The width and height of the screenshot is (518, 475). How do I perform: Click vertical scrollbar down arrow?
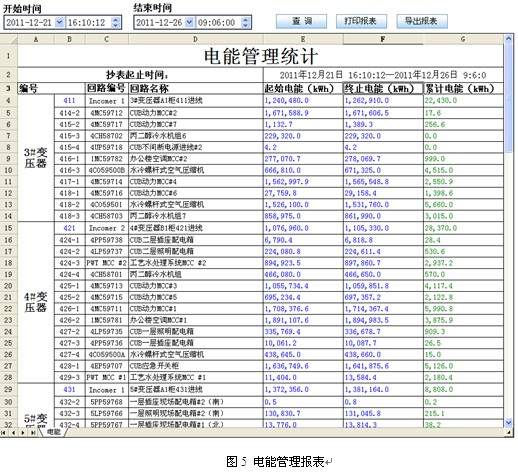pos(509,422)
